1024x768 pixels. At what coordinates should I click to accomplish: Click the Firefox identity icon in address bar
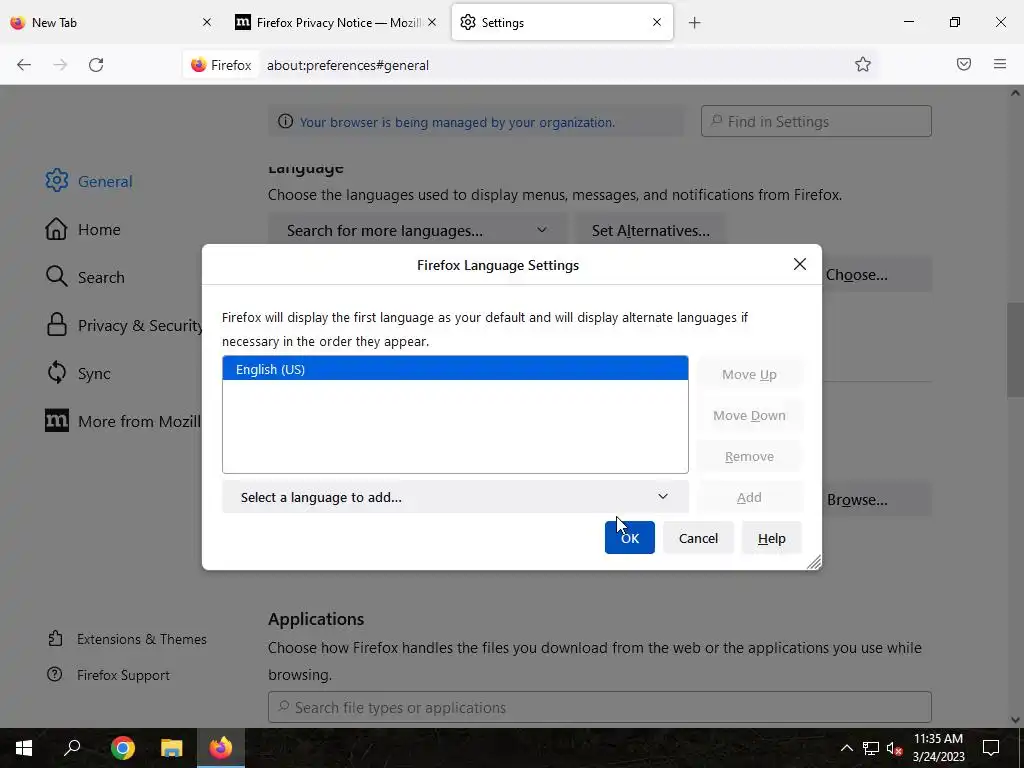point(199,65)
